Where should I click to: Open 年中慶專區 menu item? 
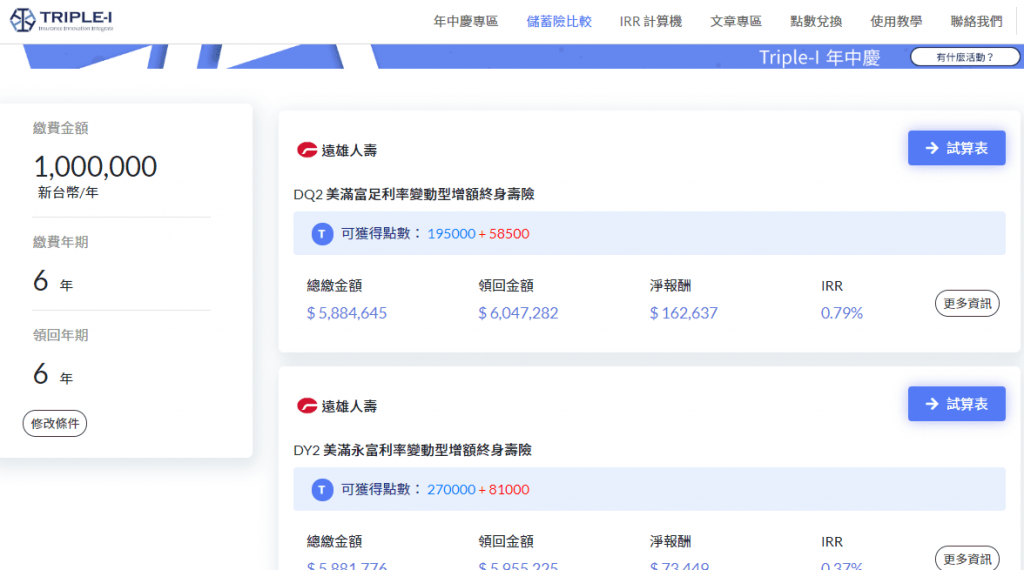click(466, 22)
